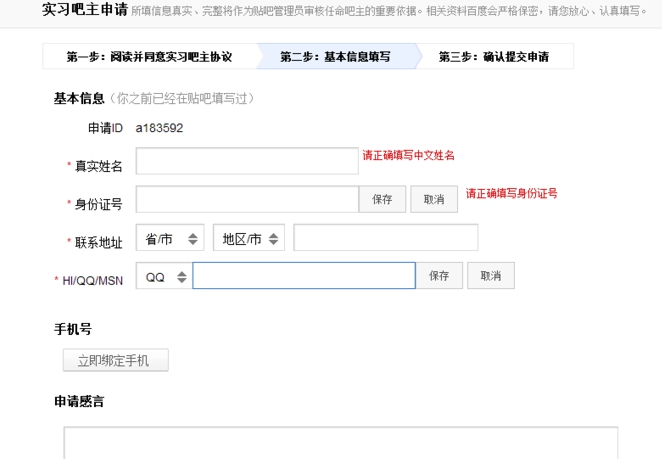Open the 省/市 province dropdown
The image size is (662, 459).
pyautogui.click(x=170, y=238)
